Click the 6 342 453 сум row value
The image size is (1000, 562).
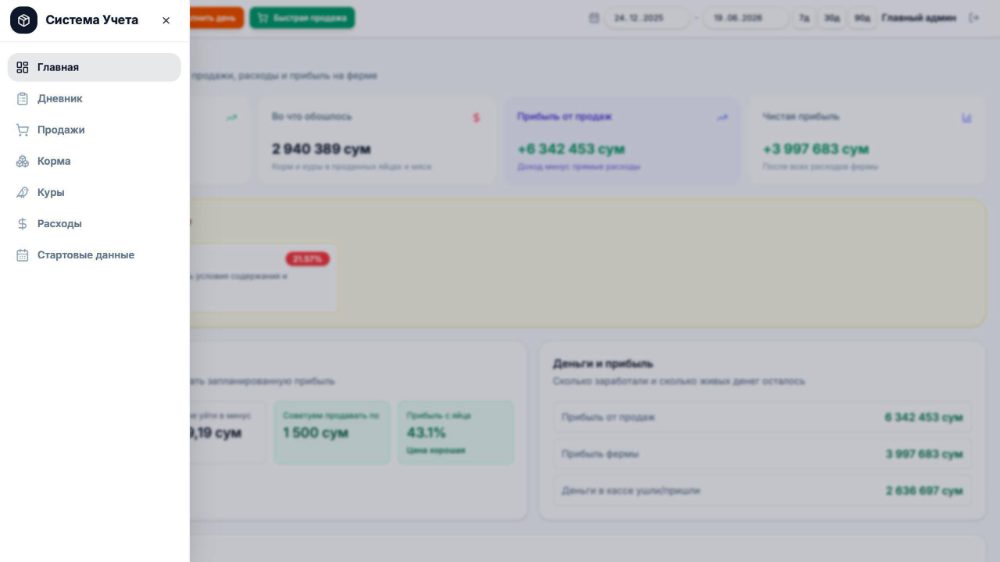(x=923, y=417)
